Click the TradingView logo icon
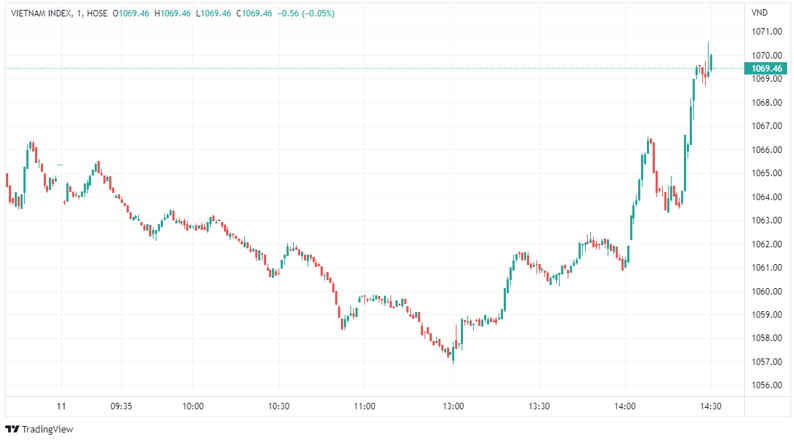794x440 pixels. [x=13, y=428]
